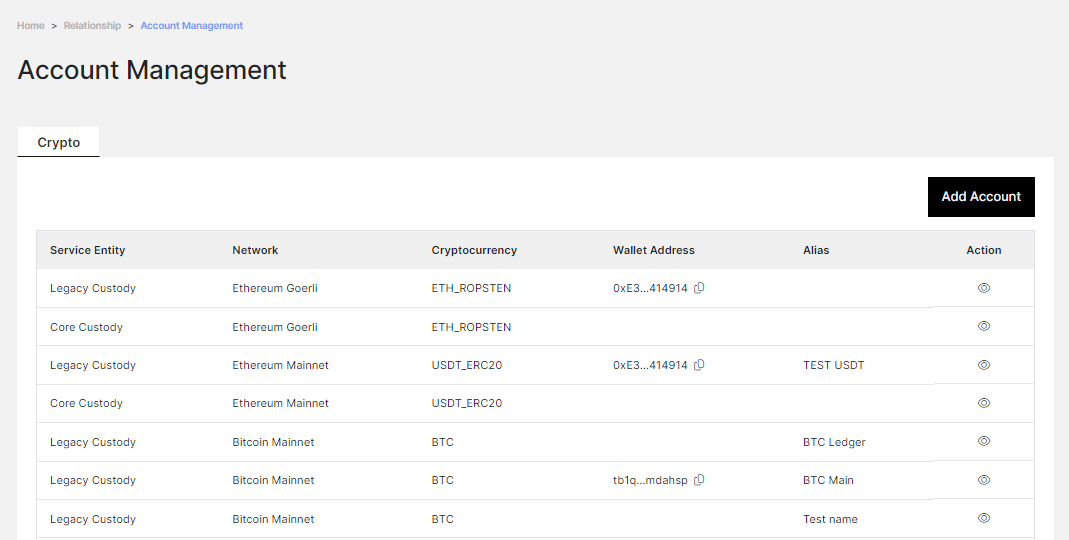1069x540 pixels.
Task: View the Test name account entry
Action: tap(983, 518)
